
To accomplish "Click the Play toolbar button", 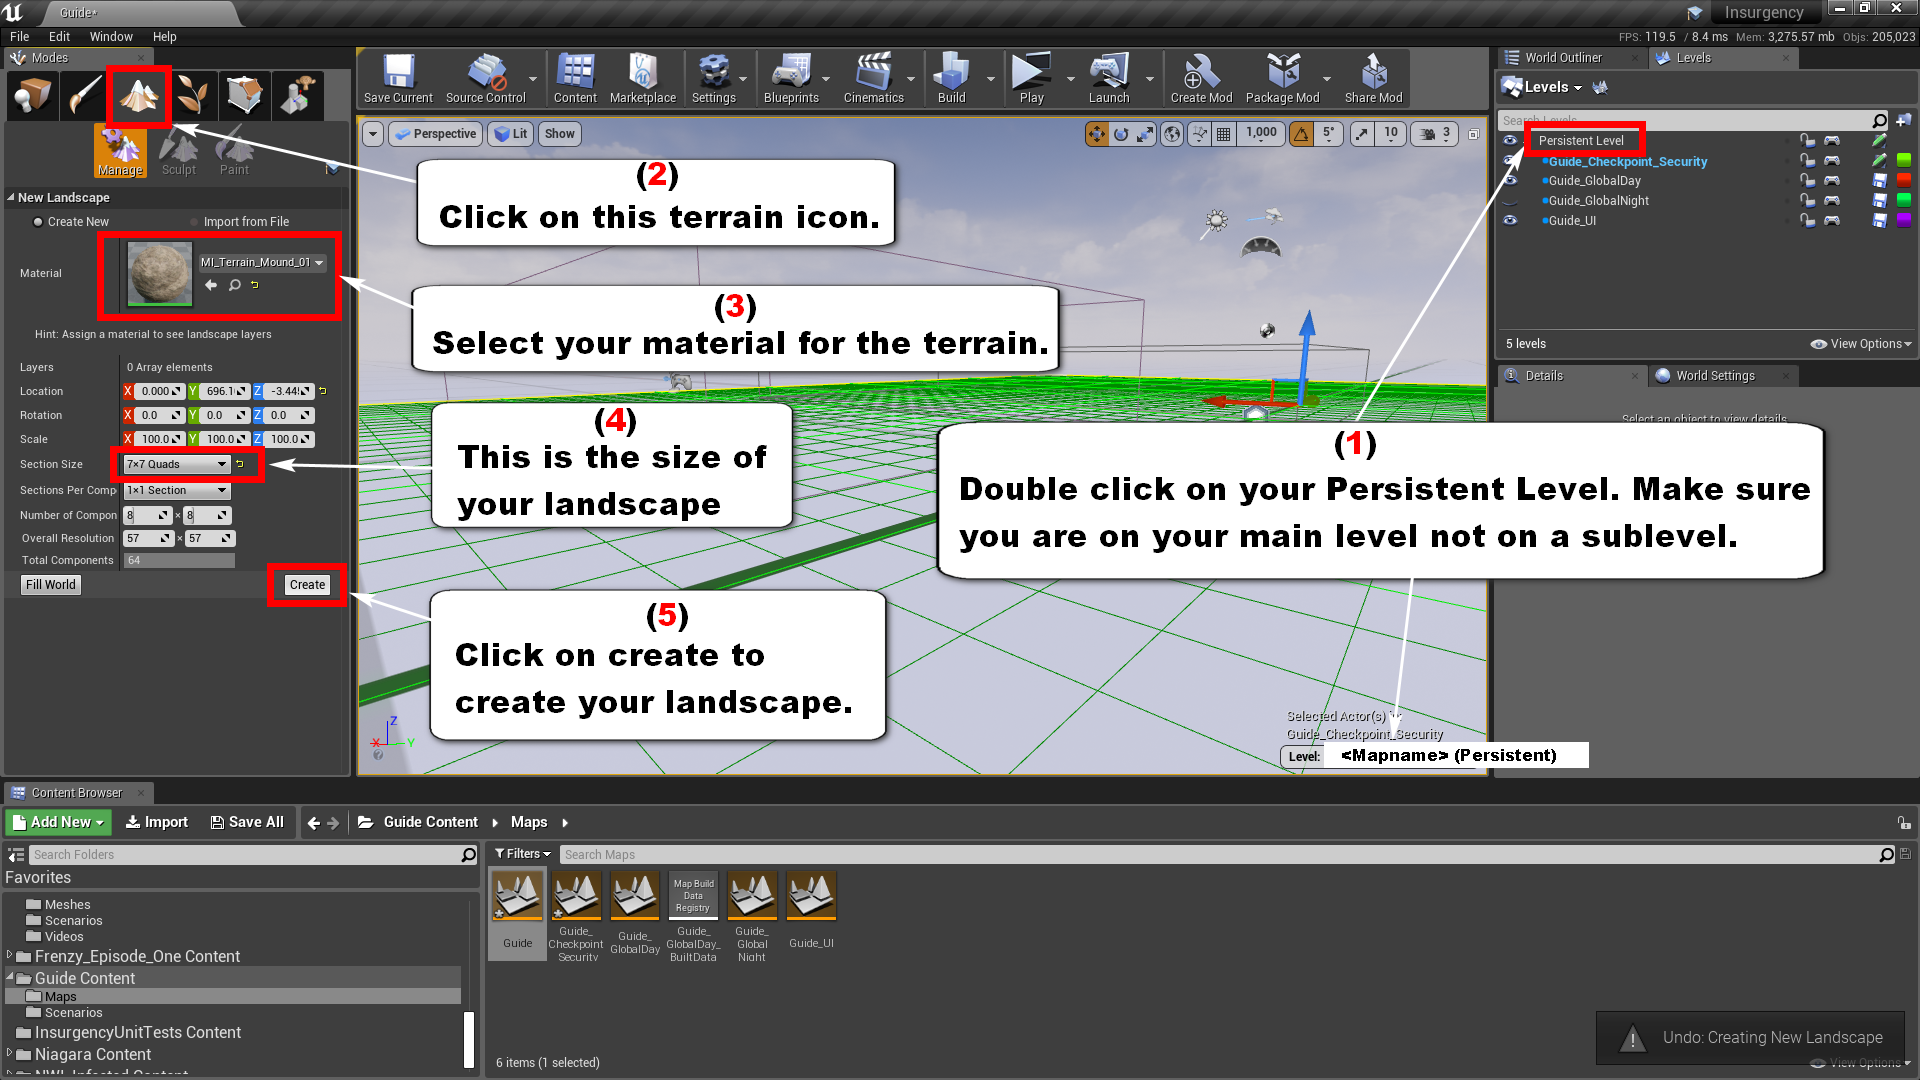I will 1031,79.
